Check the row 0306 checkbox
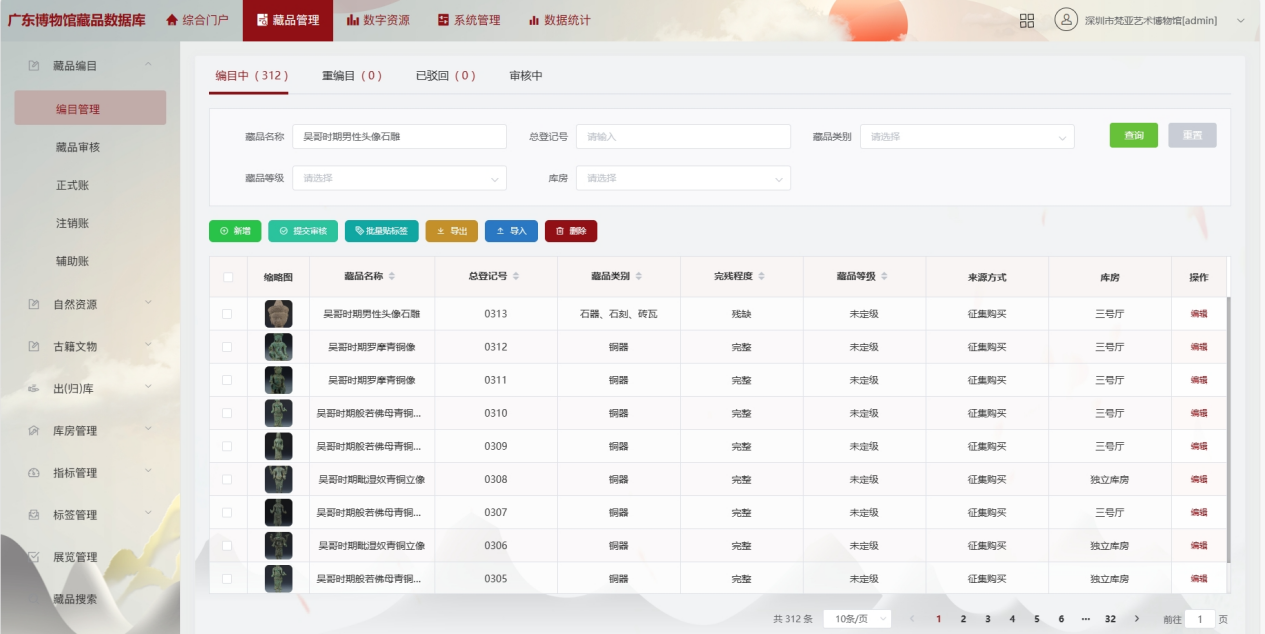 227,546
